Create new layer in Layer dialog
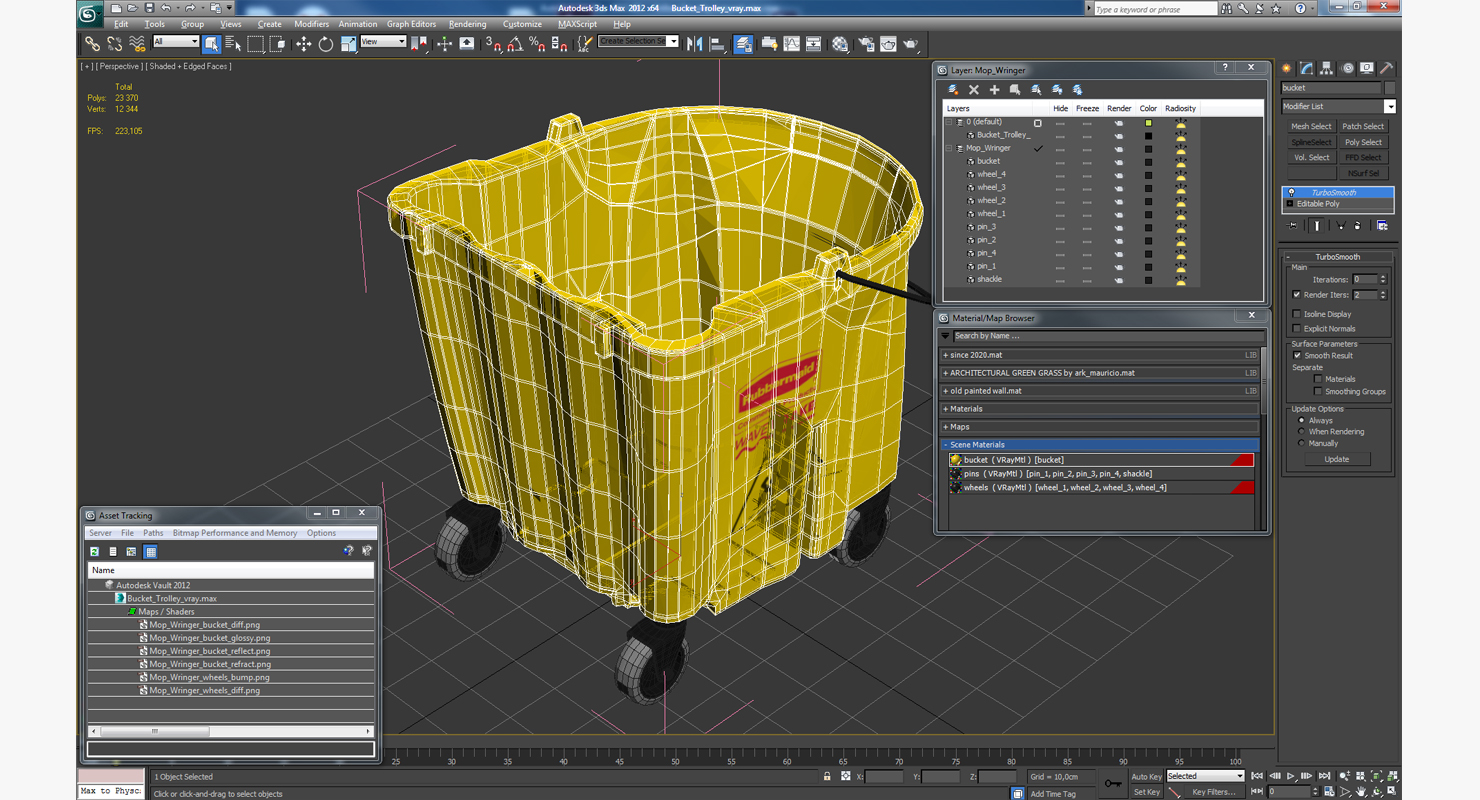 coord(953,89)
